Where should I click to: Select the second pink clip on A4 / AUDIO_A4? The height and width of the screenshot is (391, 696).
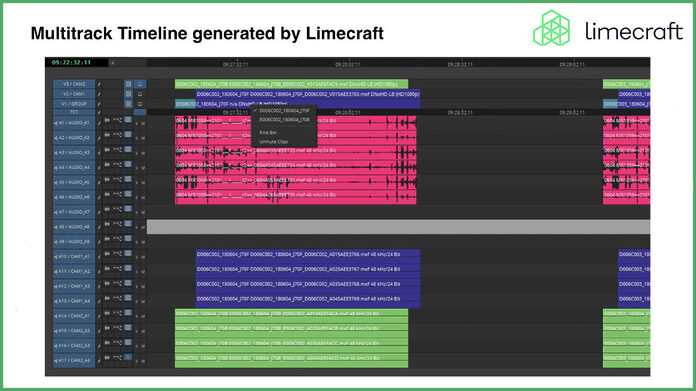pyautogui.click(x=626, y=167)
